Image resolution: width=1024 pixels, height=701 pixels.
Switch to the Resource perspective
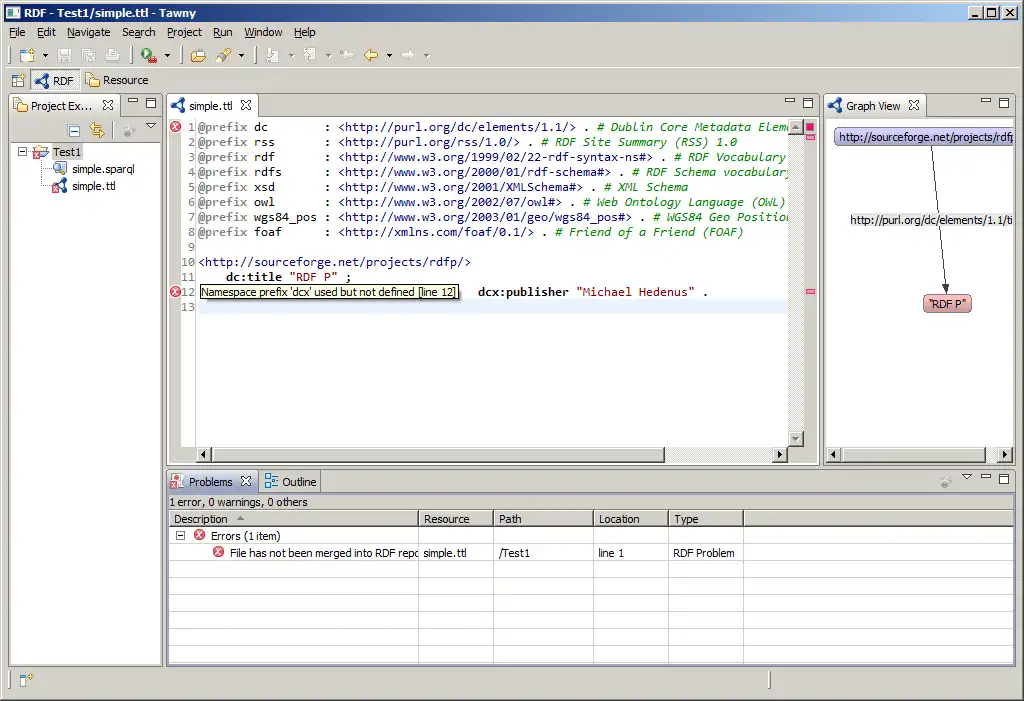point(118,80)
